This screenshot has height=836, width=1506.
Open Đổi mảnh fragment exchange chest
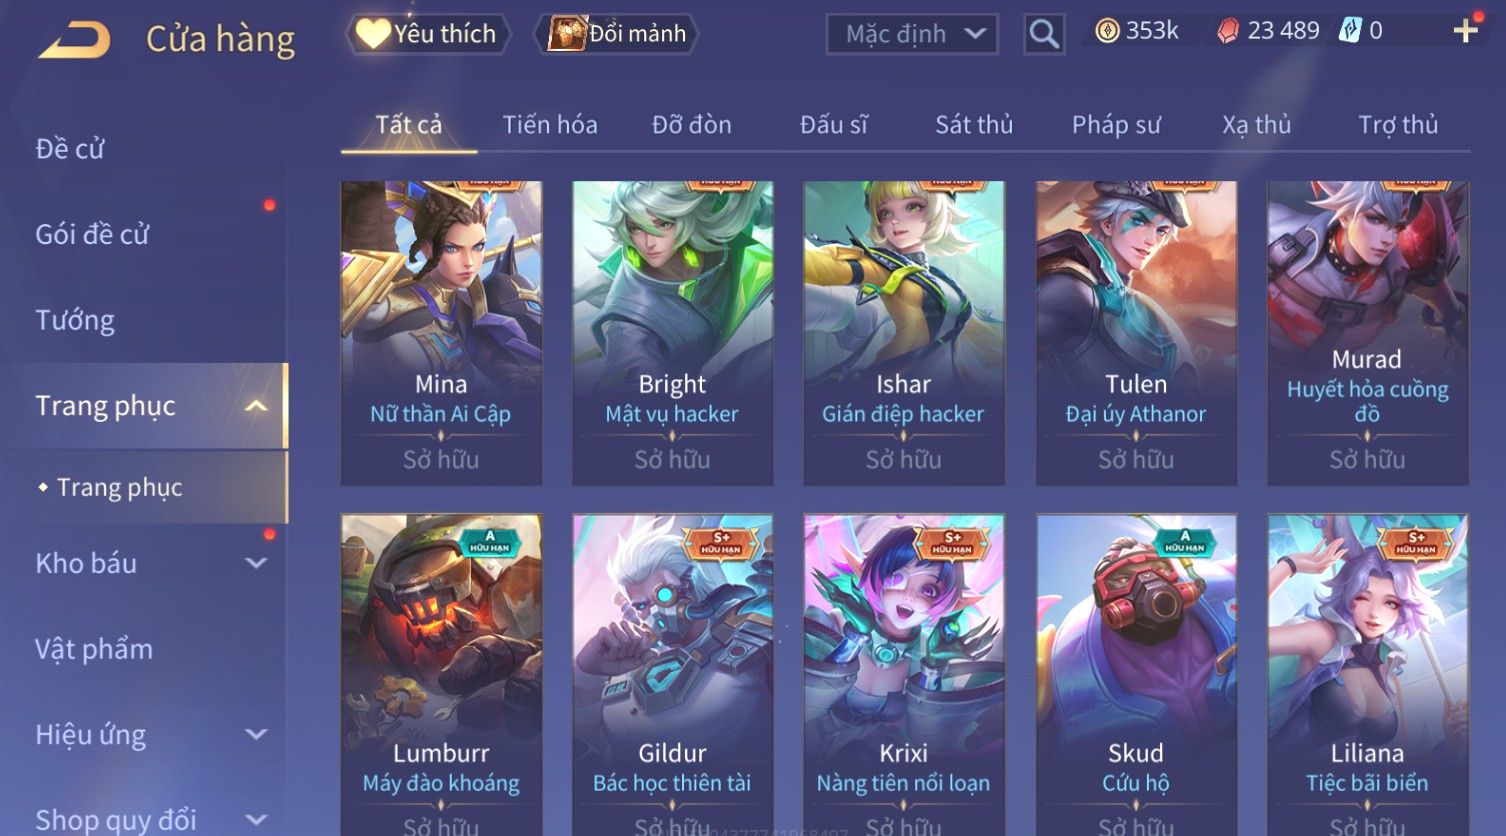pyautogui.click(x=616, y=34)
